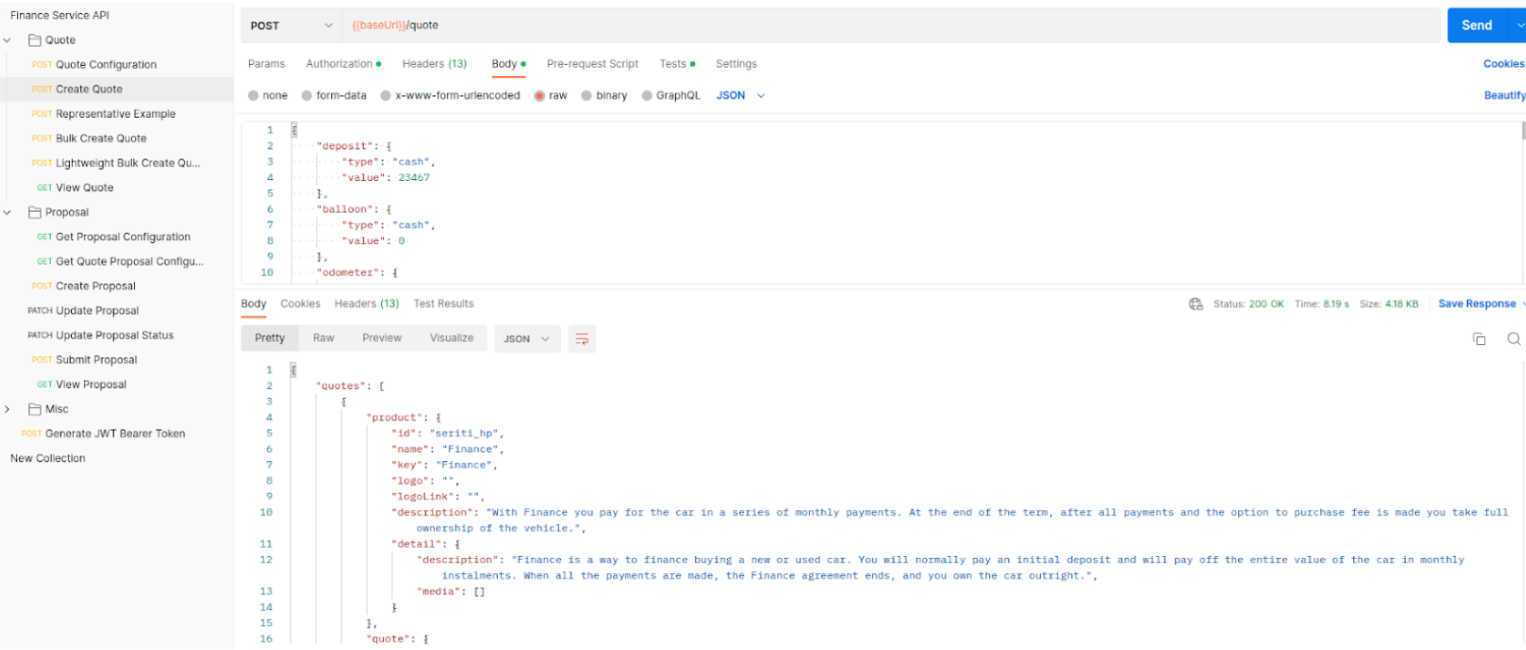Image resolution: width=1526 pixels, height=650 pixels.
Task: Search the response with magnifier icon
Action: tap(1514, 339)
